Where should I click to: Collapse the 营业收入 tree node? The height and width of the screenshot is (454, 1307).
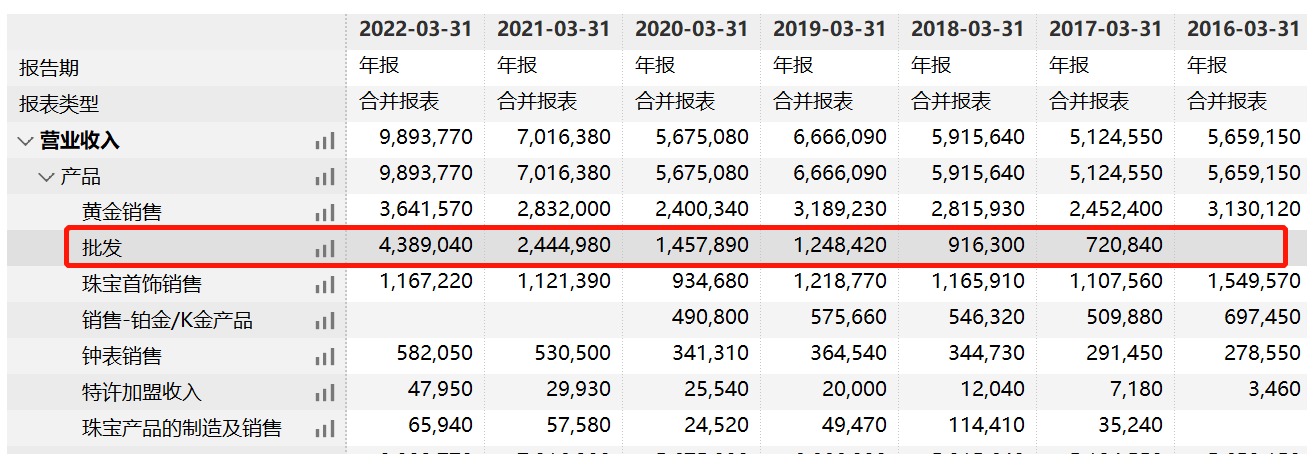pyautogui.click(x=25, y=141)
